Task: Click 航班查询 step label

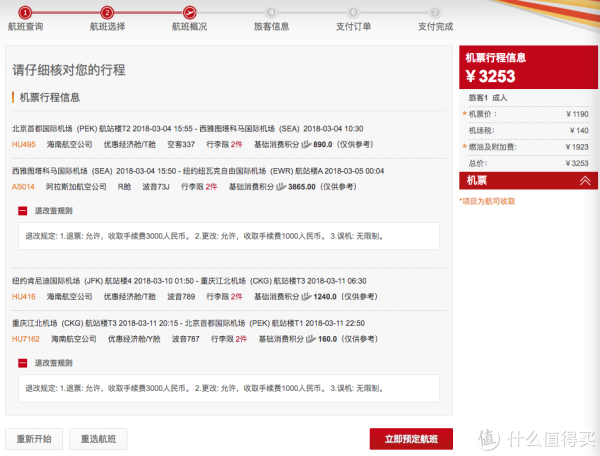Action: pos(25,26)
